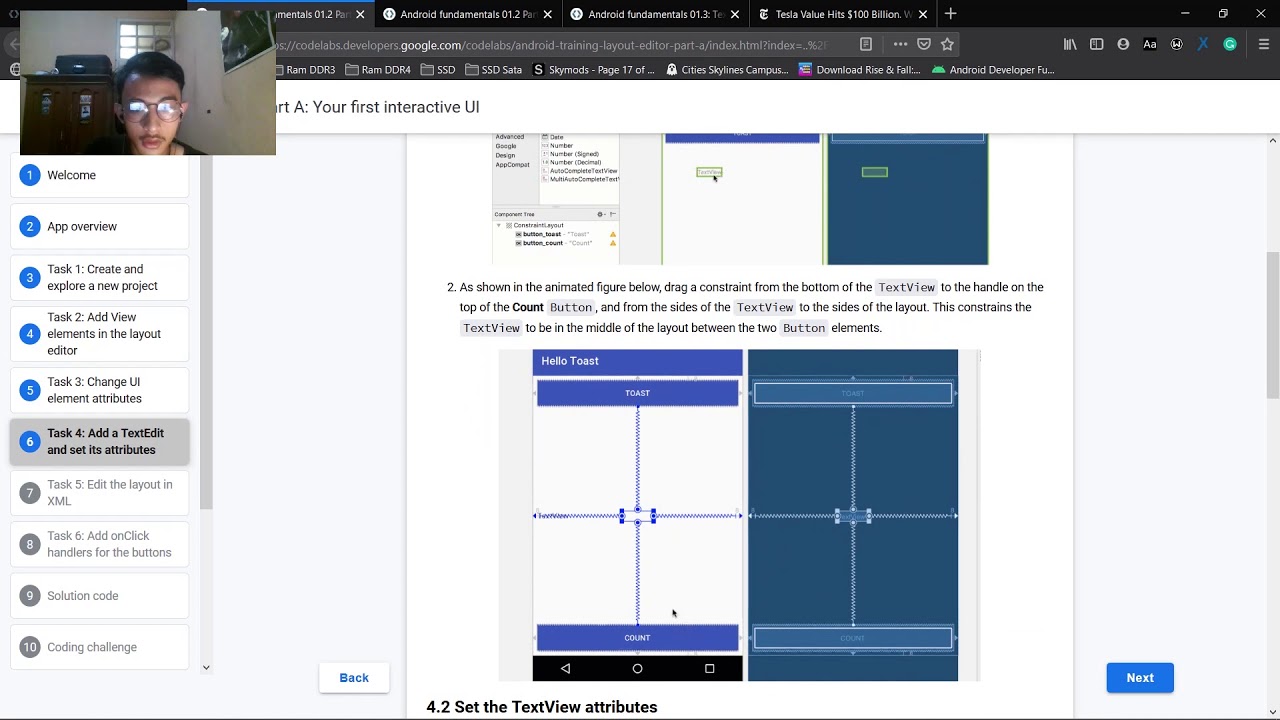Go to Welcome step

99,175
